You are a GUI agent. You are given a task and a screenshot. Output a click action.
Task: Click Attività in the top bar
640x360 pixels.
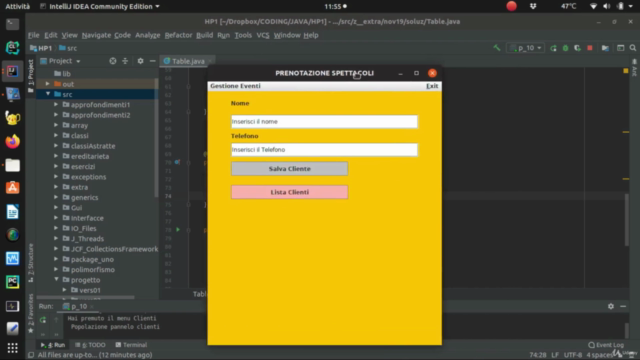pyautogui.click(x=18, y=7)
